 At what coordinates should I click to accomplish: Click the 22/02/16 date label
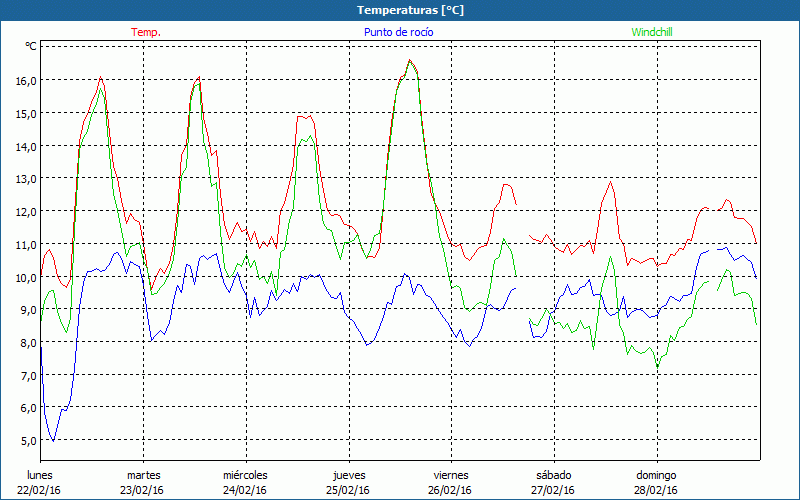point(42,489)
